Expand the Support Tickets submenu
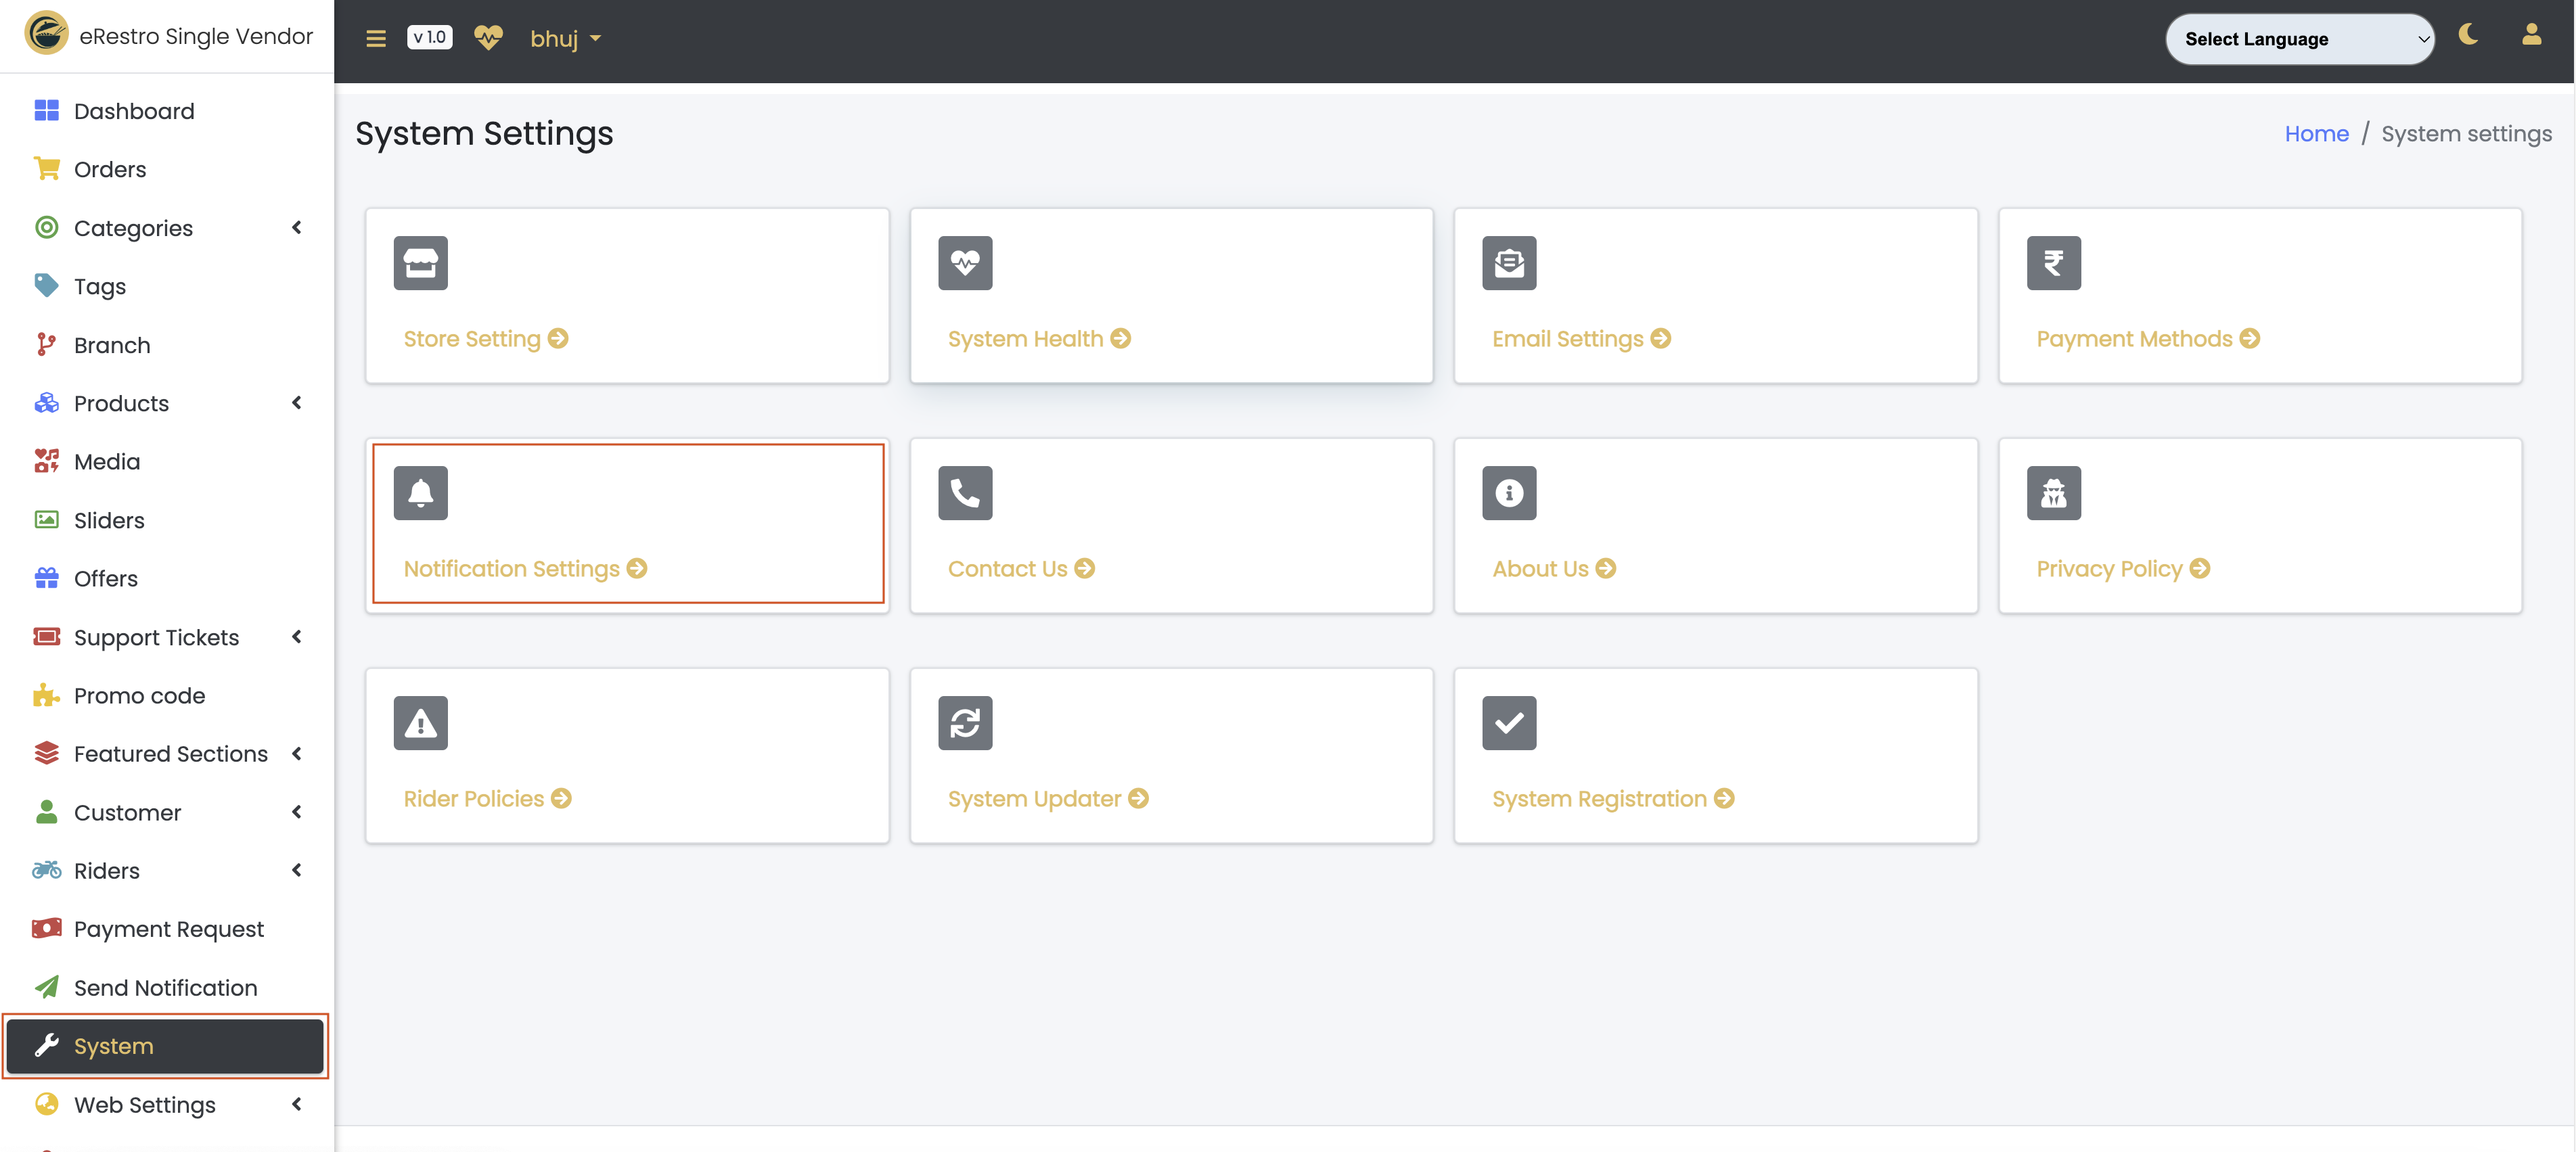2576x1152 pixels. [x=167, y=637]
